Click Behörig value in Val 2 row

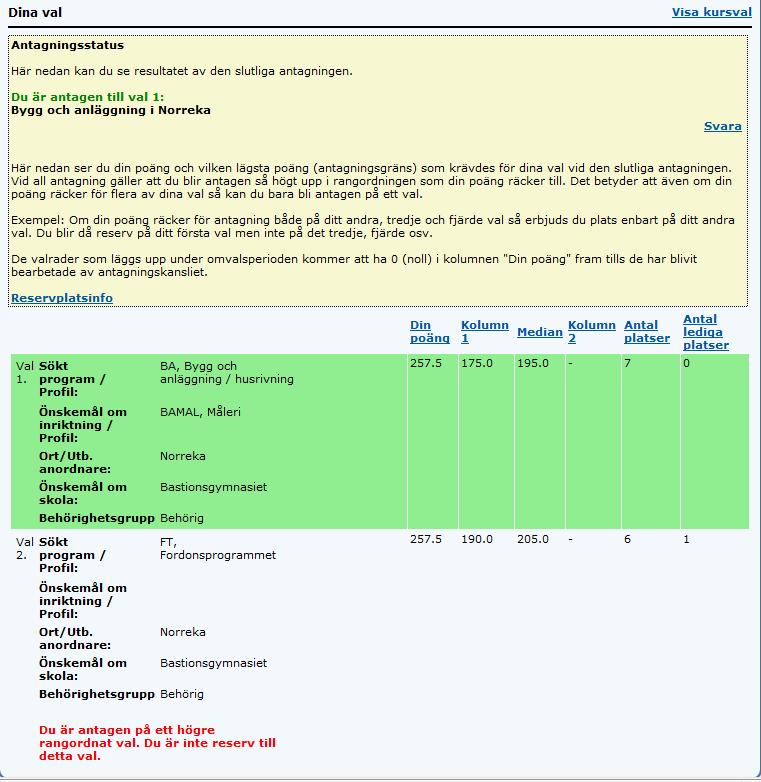point(182,694)
